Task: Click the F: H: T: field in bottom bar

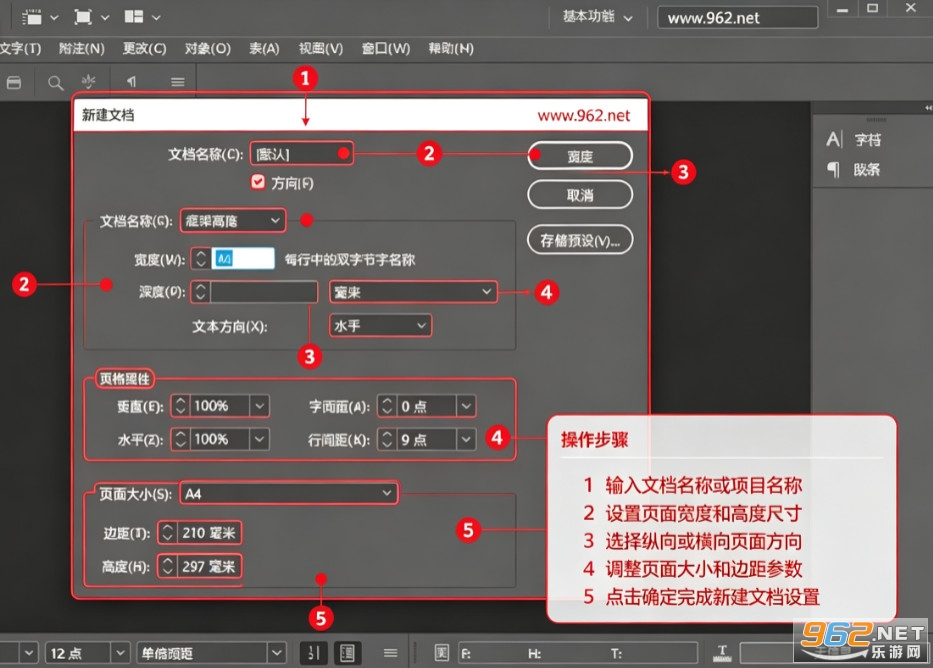Action: coord(577,653)
